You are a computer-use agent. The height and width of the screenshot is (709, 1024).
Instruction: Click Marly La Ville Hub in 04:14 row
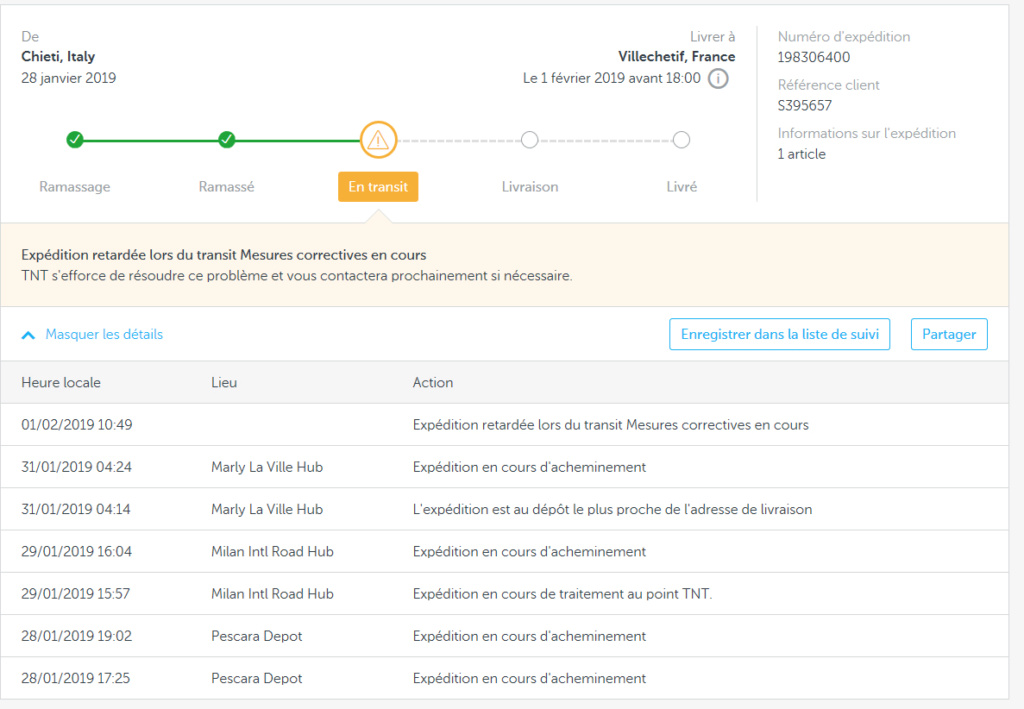coord(267,509)
